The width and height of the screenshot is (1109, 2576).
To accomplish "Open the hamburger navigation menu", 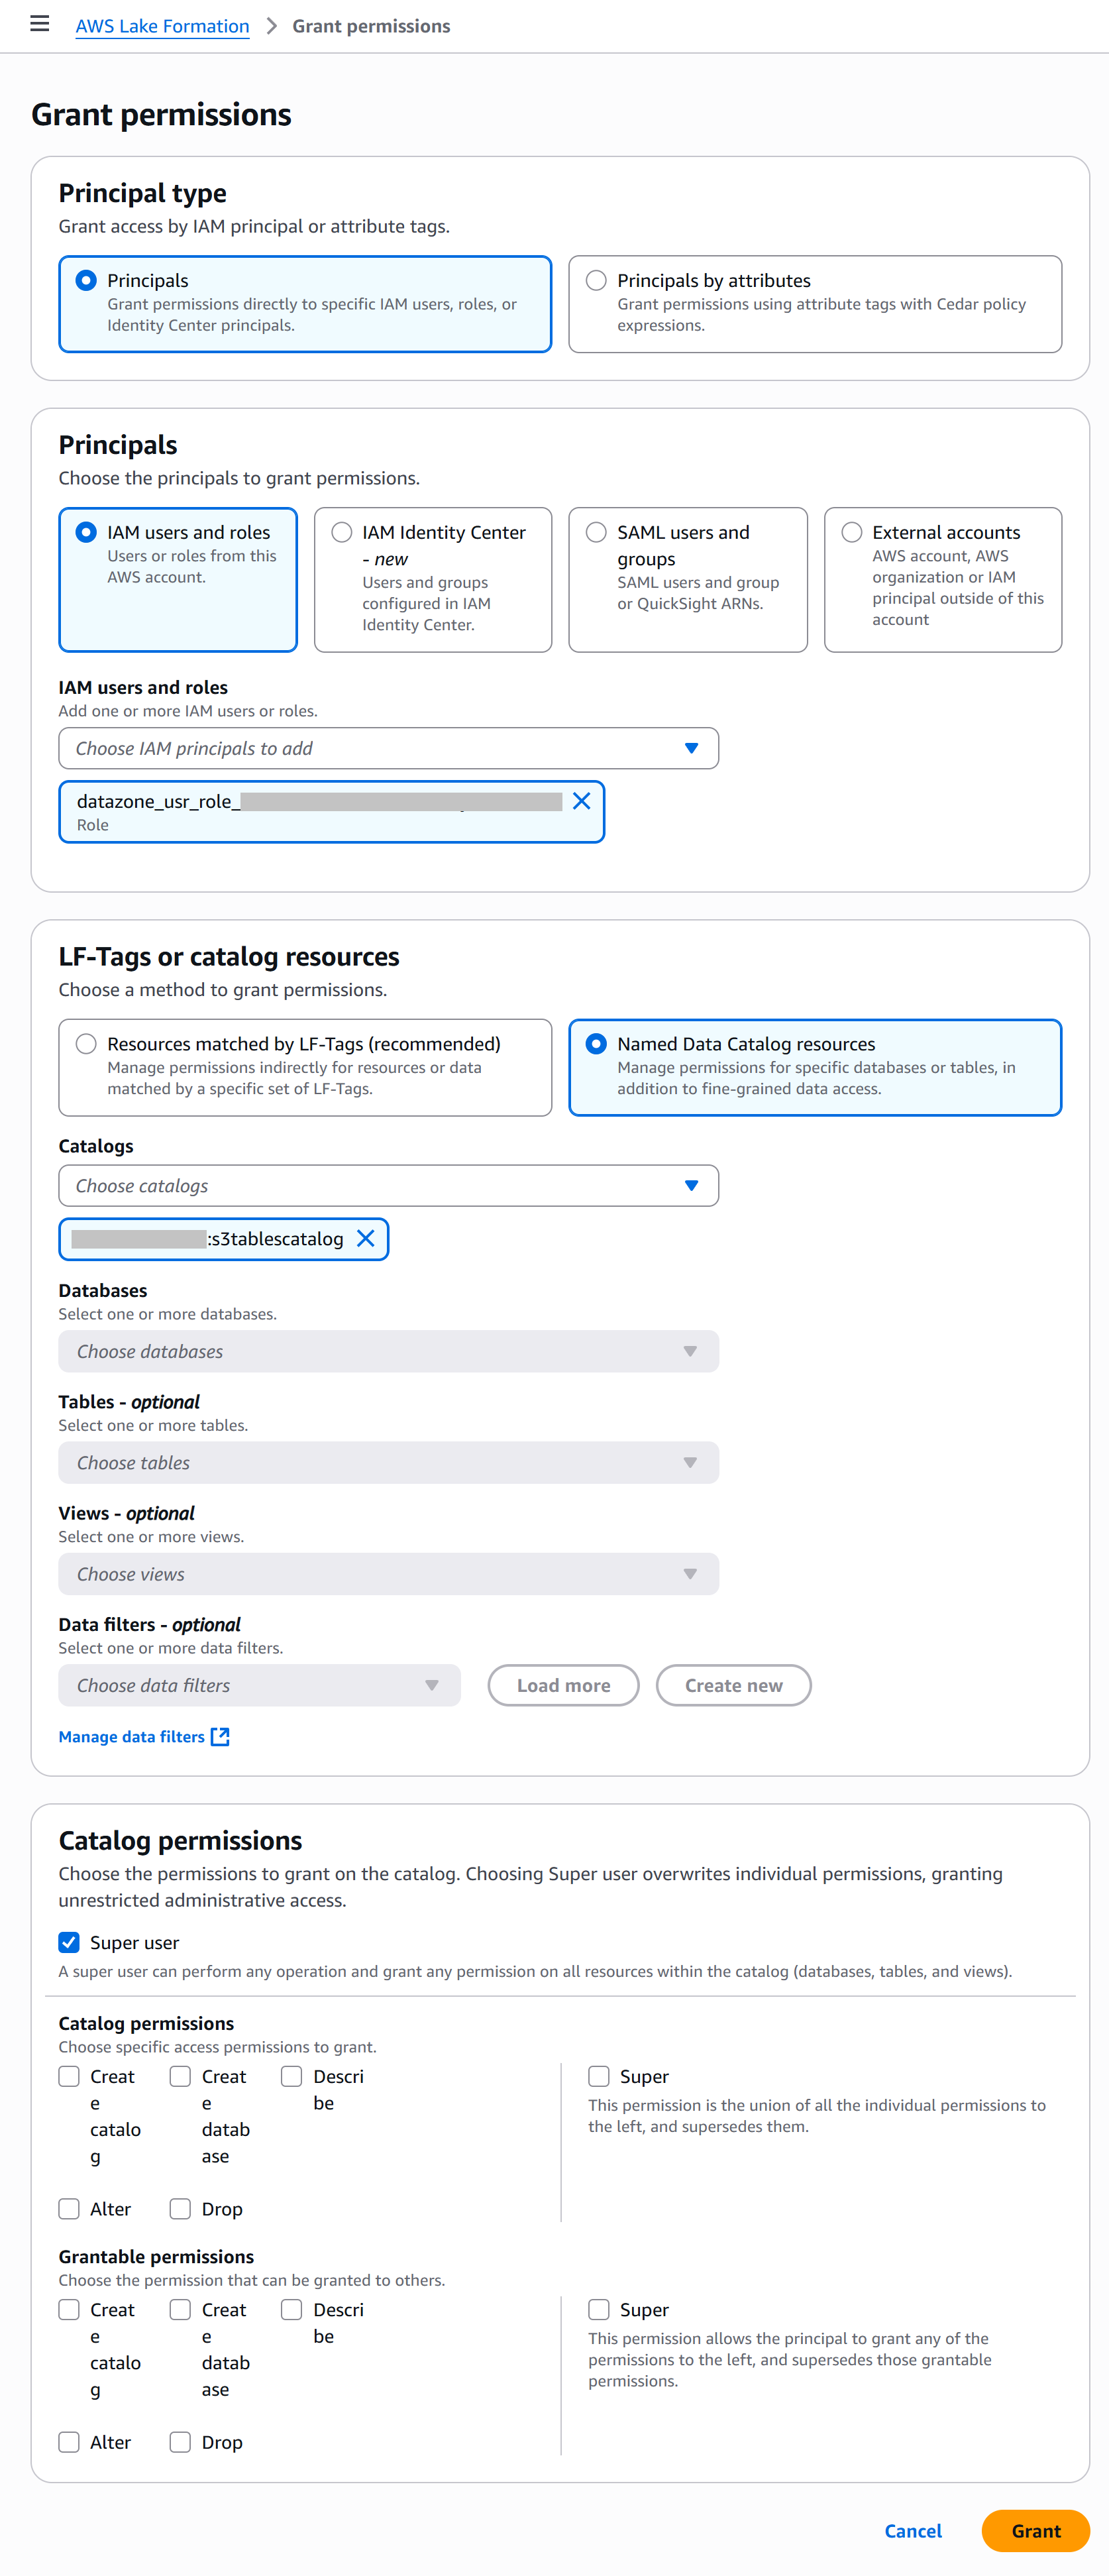I will click(x=40, y=24).
